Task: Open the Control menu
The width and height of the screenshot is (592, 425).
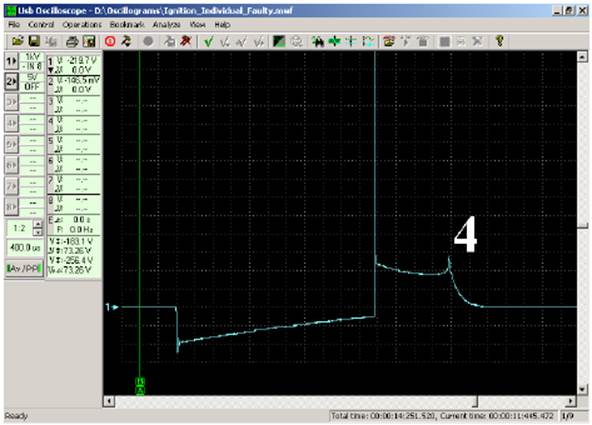Action: [41, 25]
